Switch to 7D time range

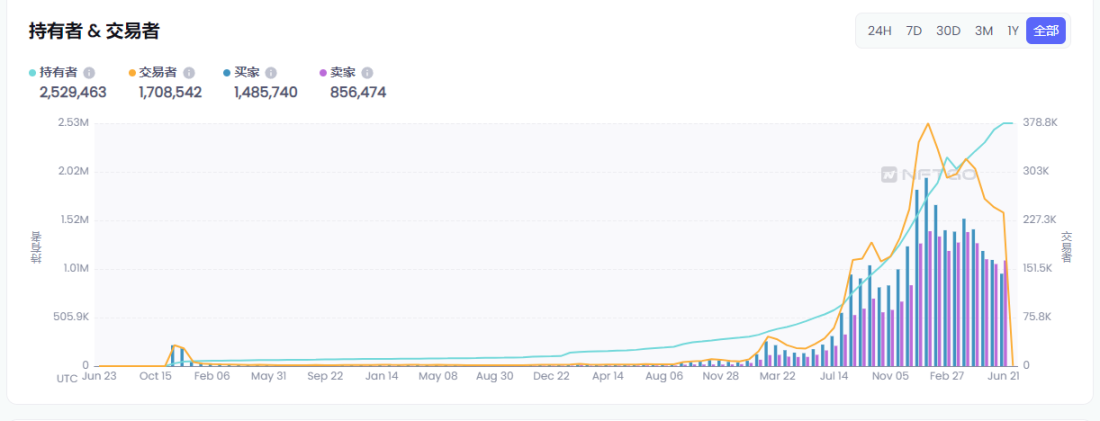click(914, 31)
